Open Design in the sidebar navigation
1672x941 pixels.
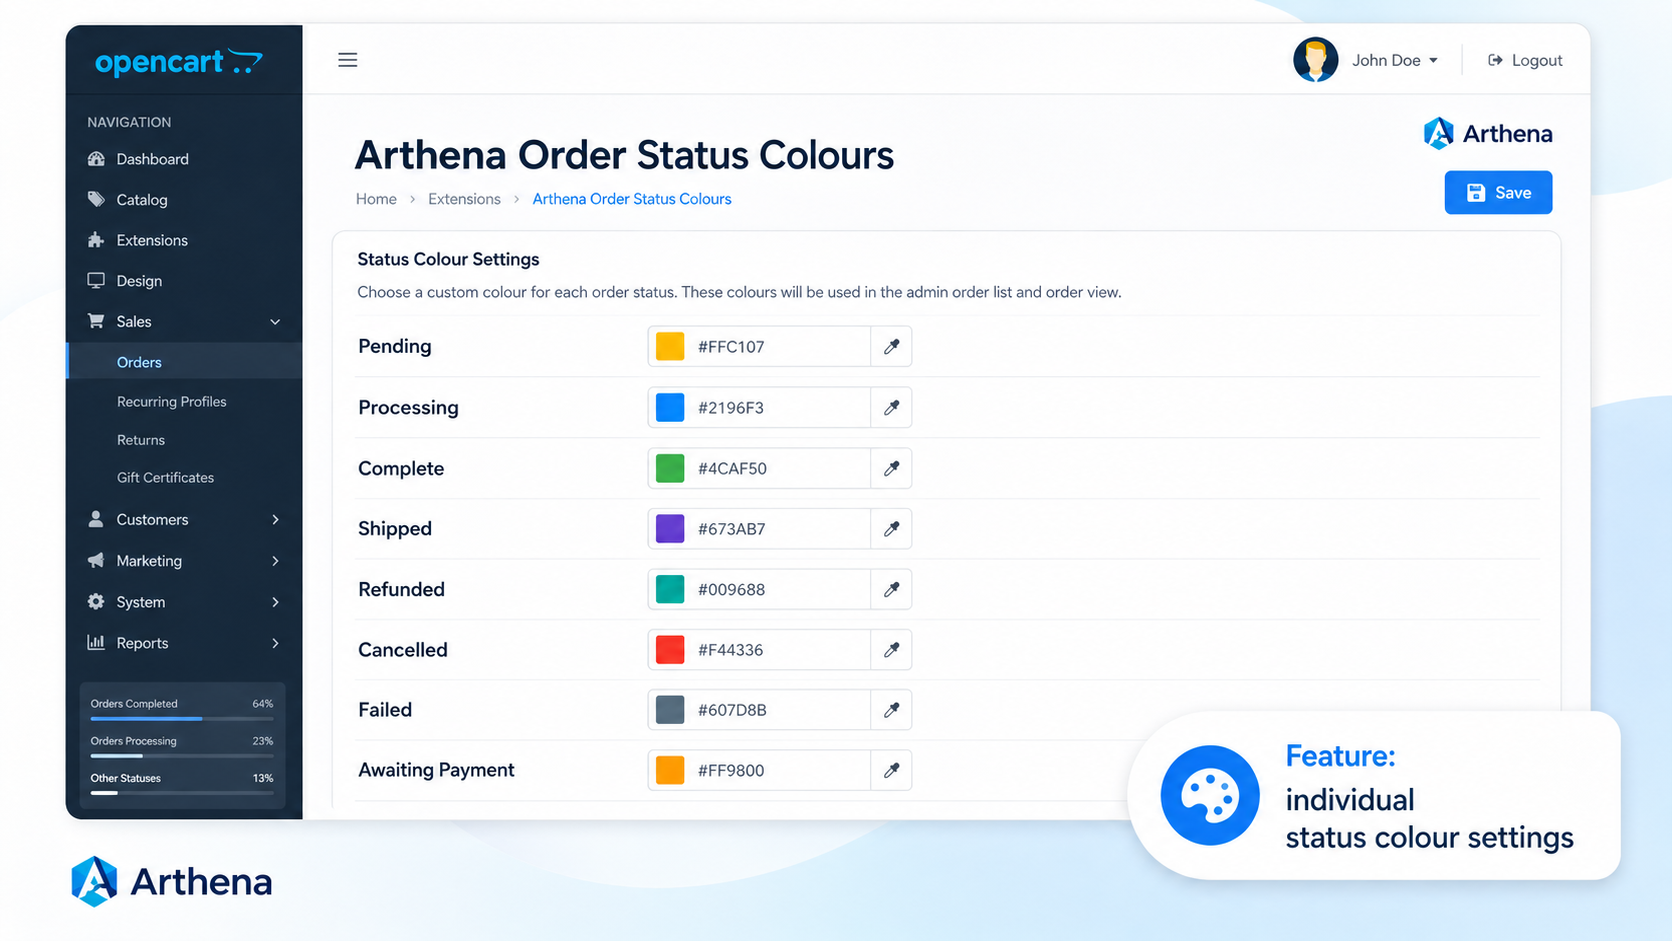tap(139, 281)
